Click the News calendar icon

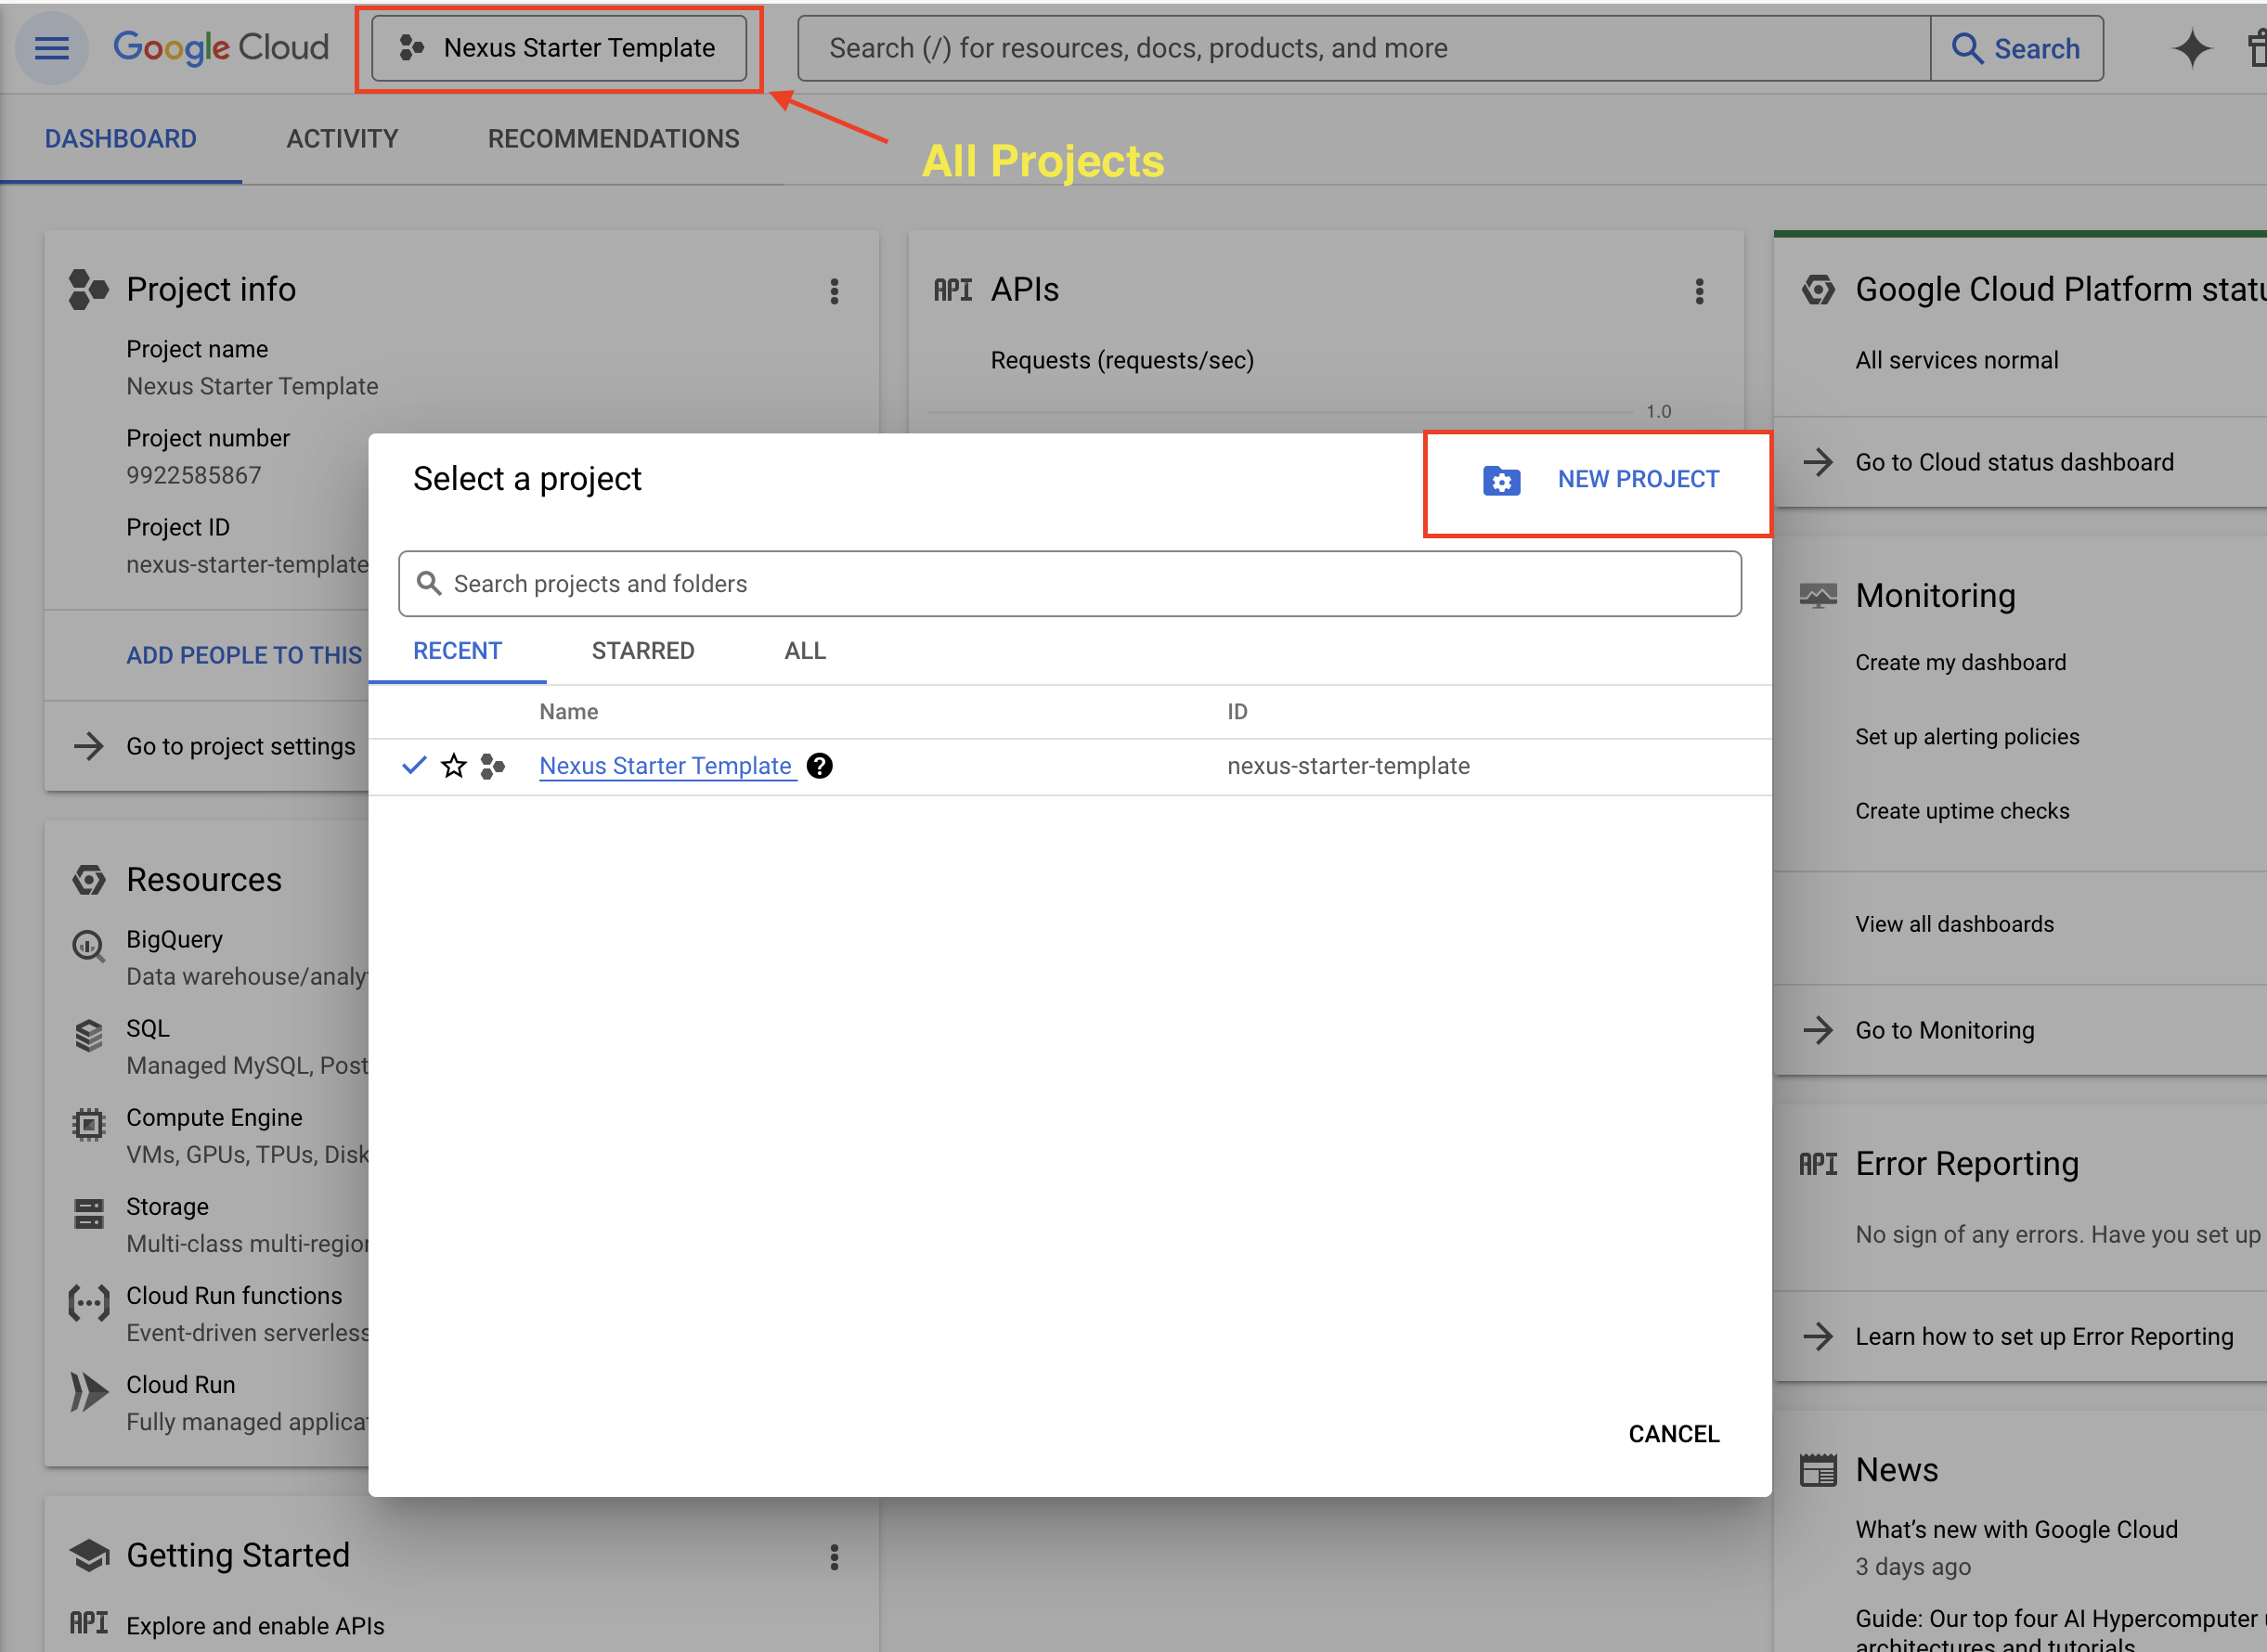[x=1818, y=1470]
